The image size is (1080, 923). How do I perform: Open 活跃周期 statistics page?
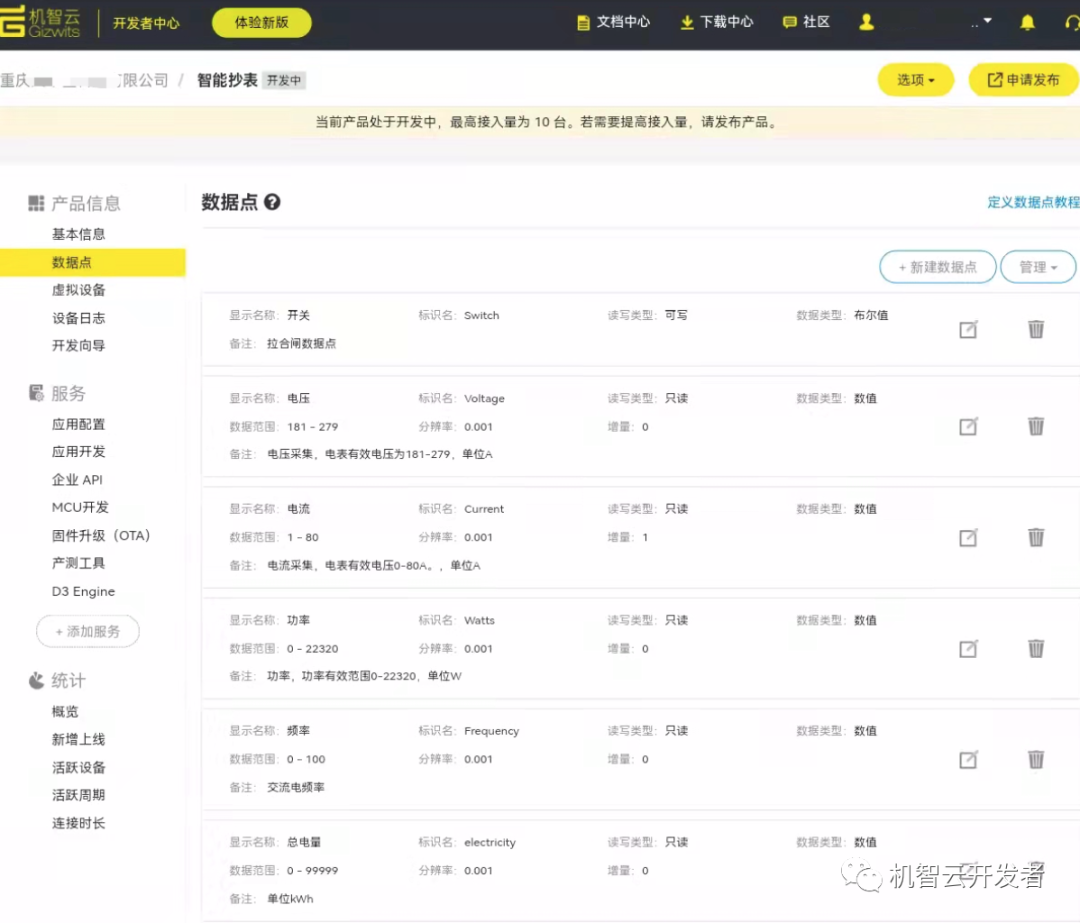point(79,795)
